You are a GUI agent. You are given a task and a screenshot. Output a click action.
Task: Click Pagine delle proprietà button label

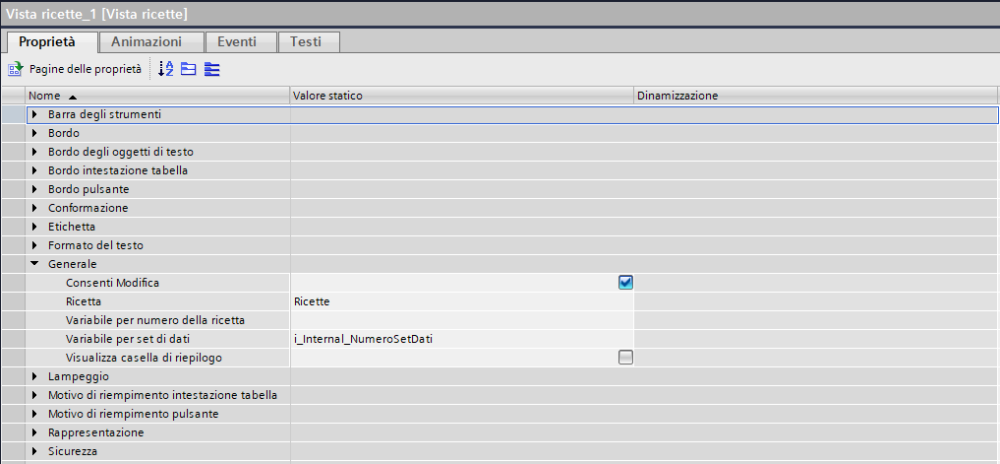tap(84, 69)
